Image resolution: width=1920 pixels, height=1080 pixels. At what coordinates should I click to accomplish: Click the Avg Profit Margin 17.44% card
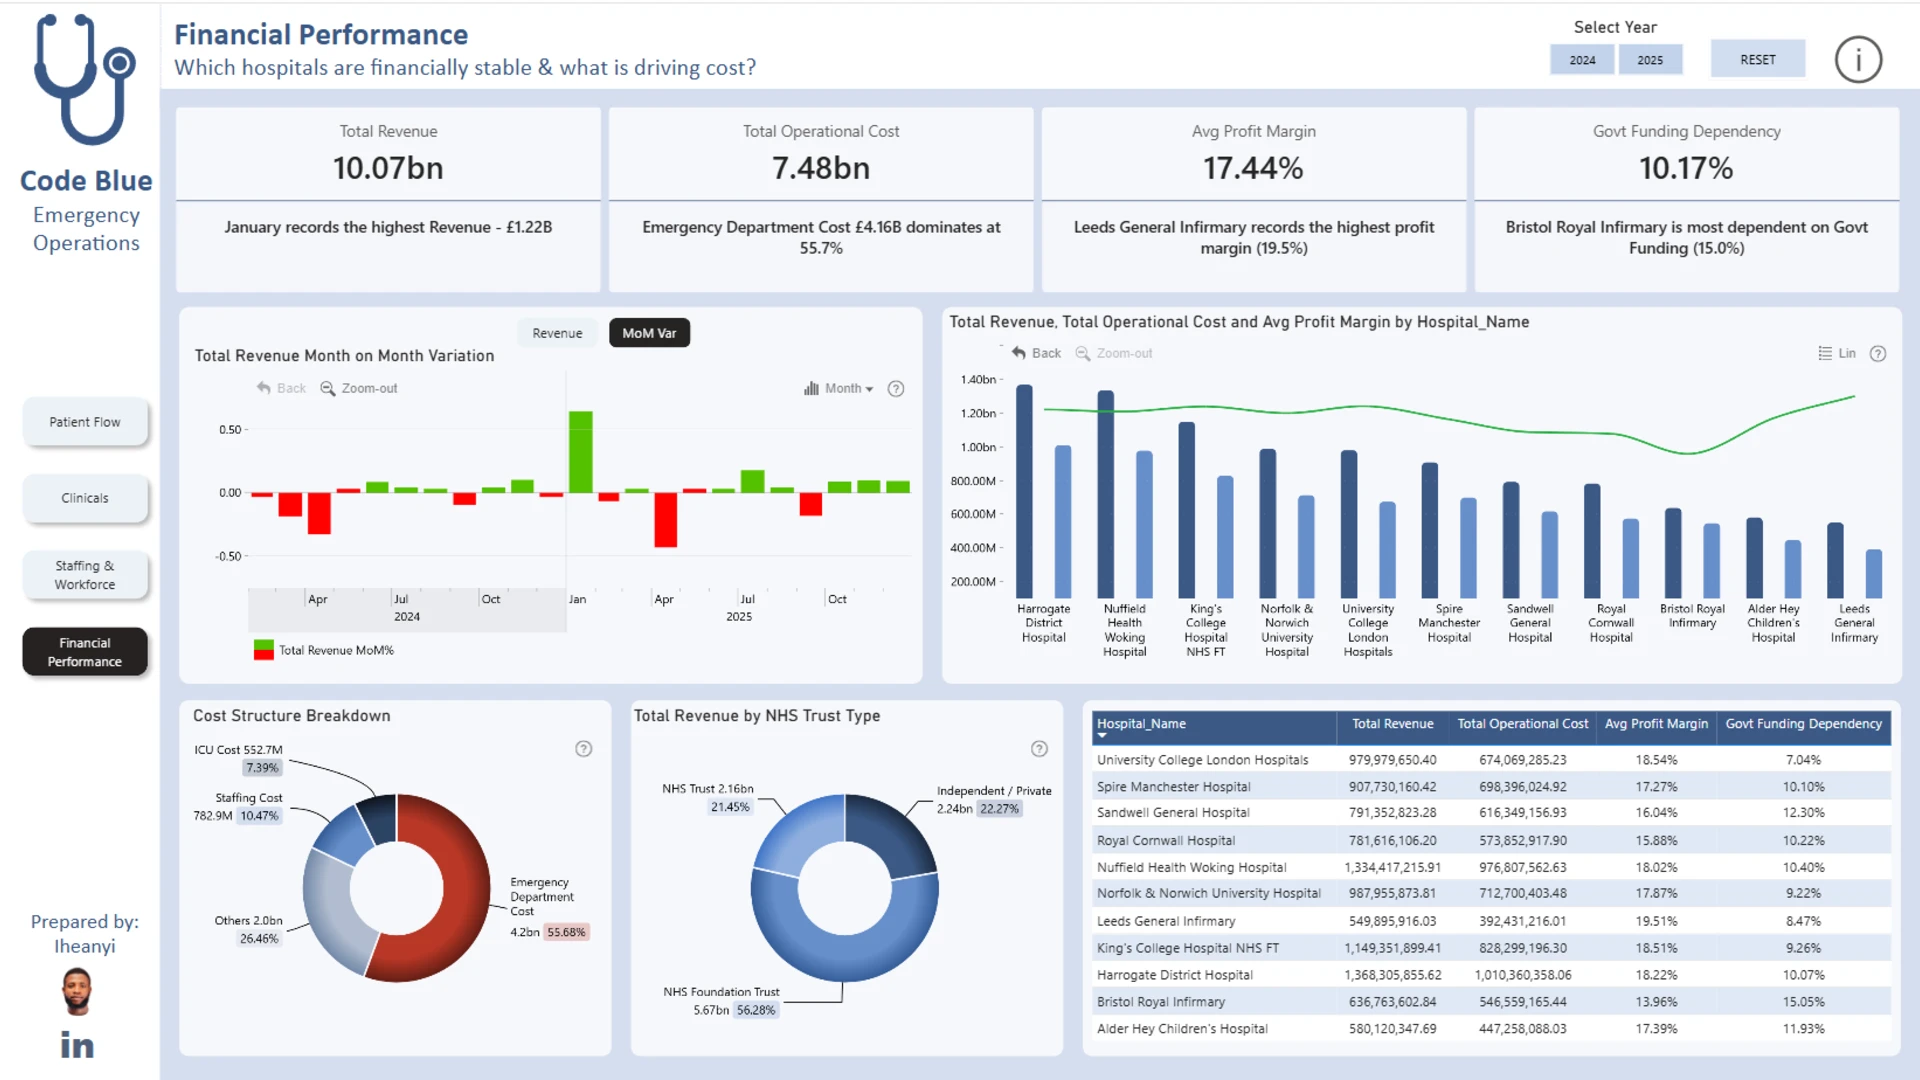tap(1254, 199)
